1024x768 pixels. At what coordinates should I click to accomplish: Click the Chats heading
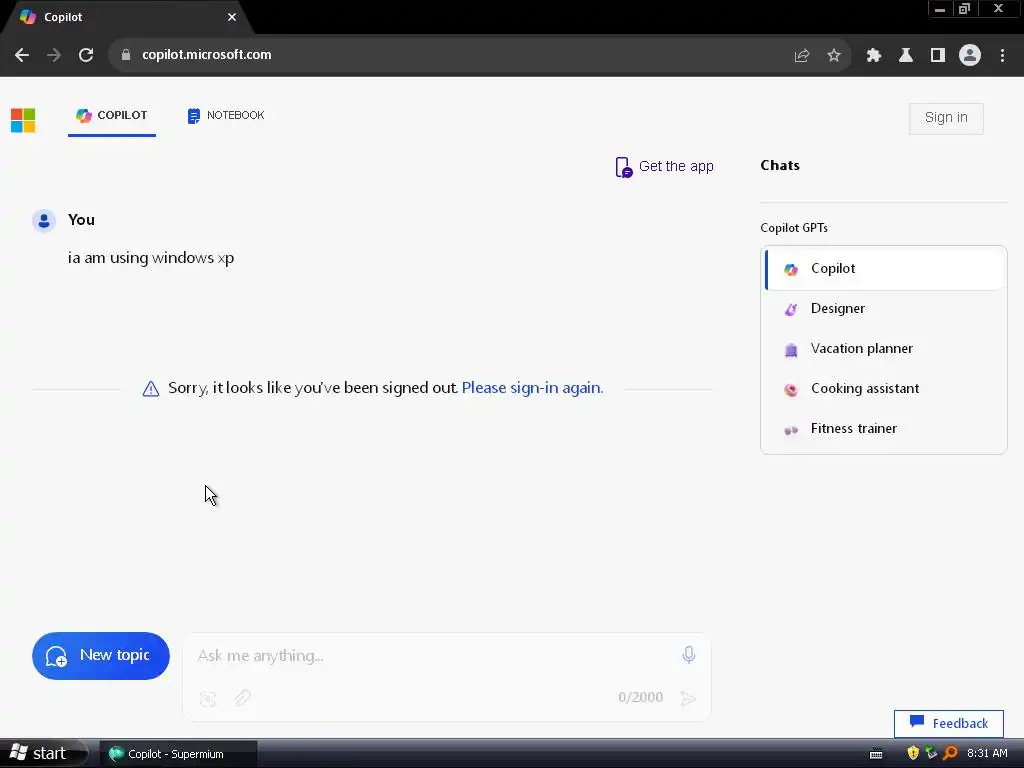780,165
